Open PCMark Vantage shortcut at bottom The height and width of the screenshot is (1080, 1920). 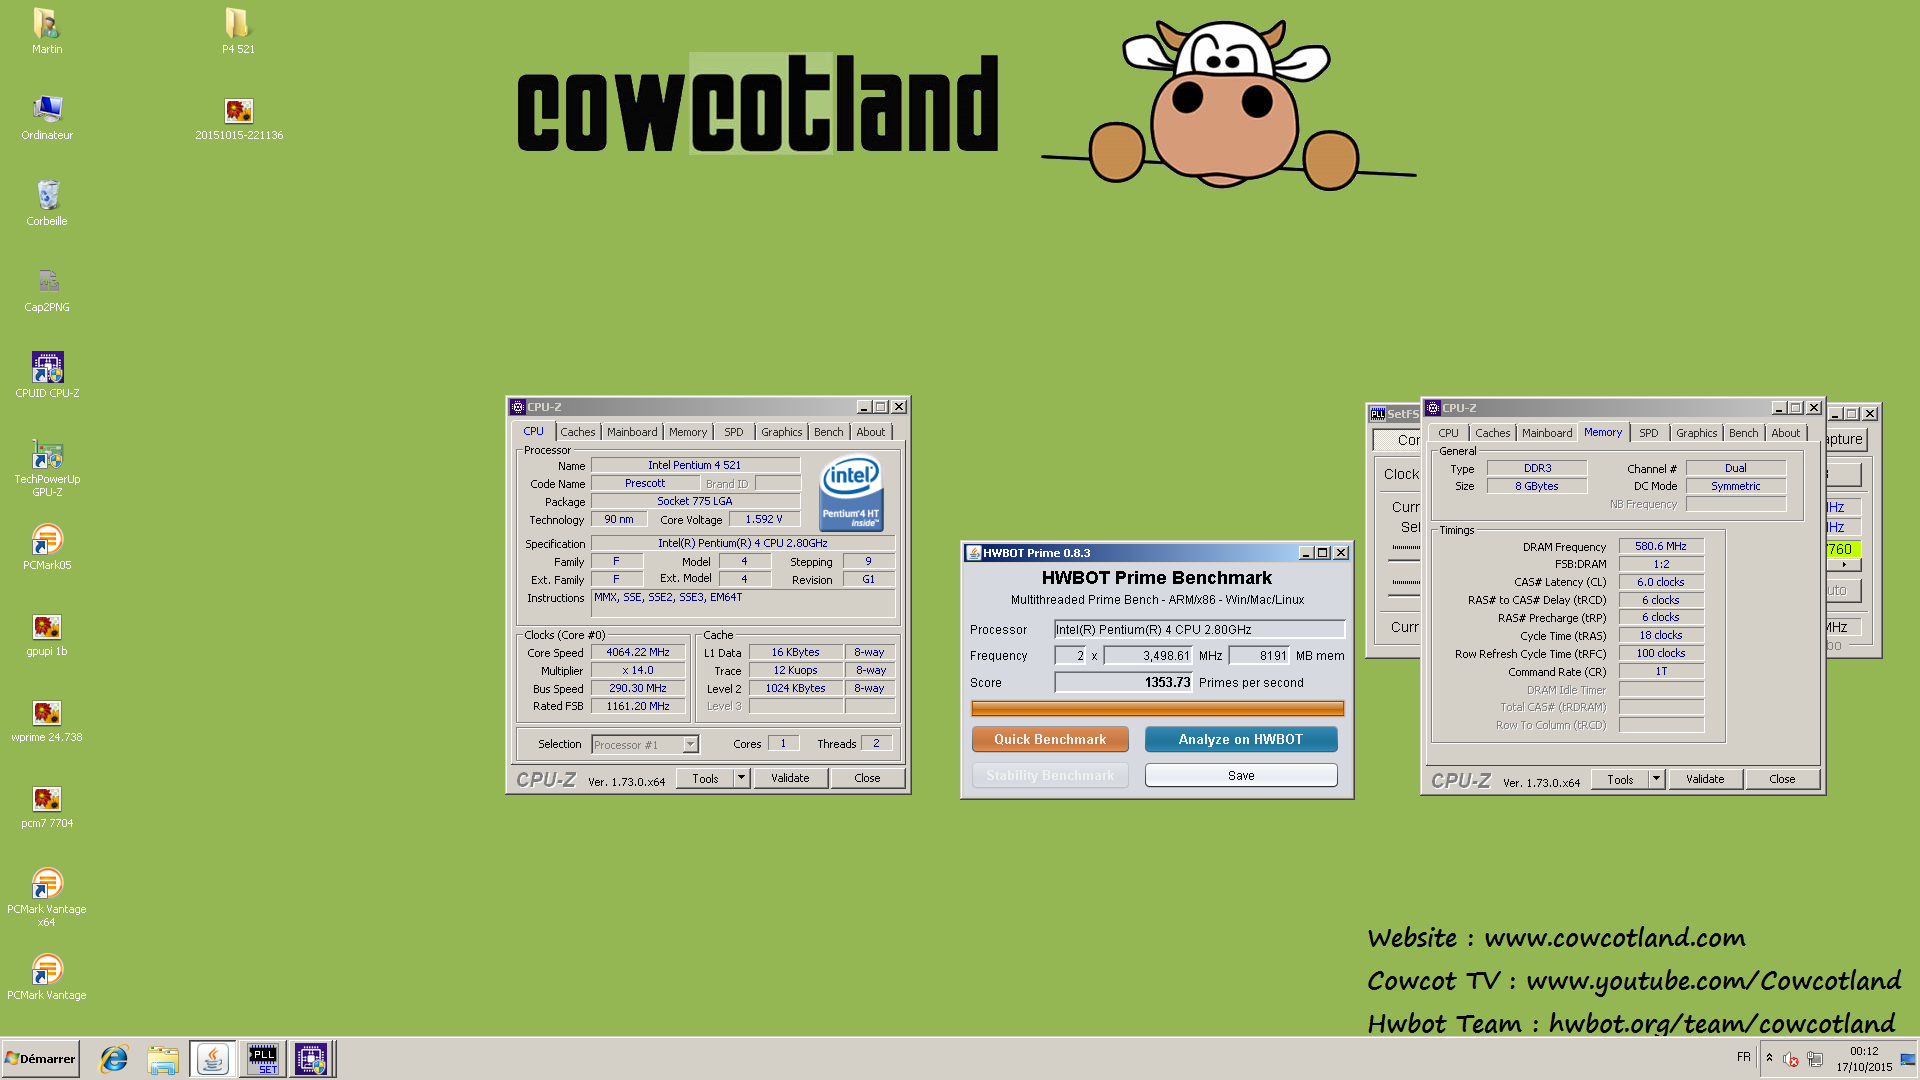click(x=47, y=977)
